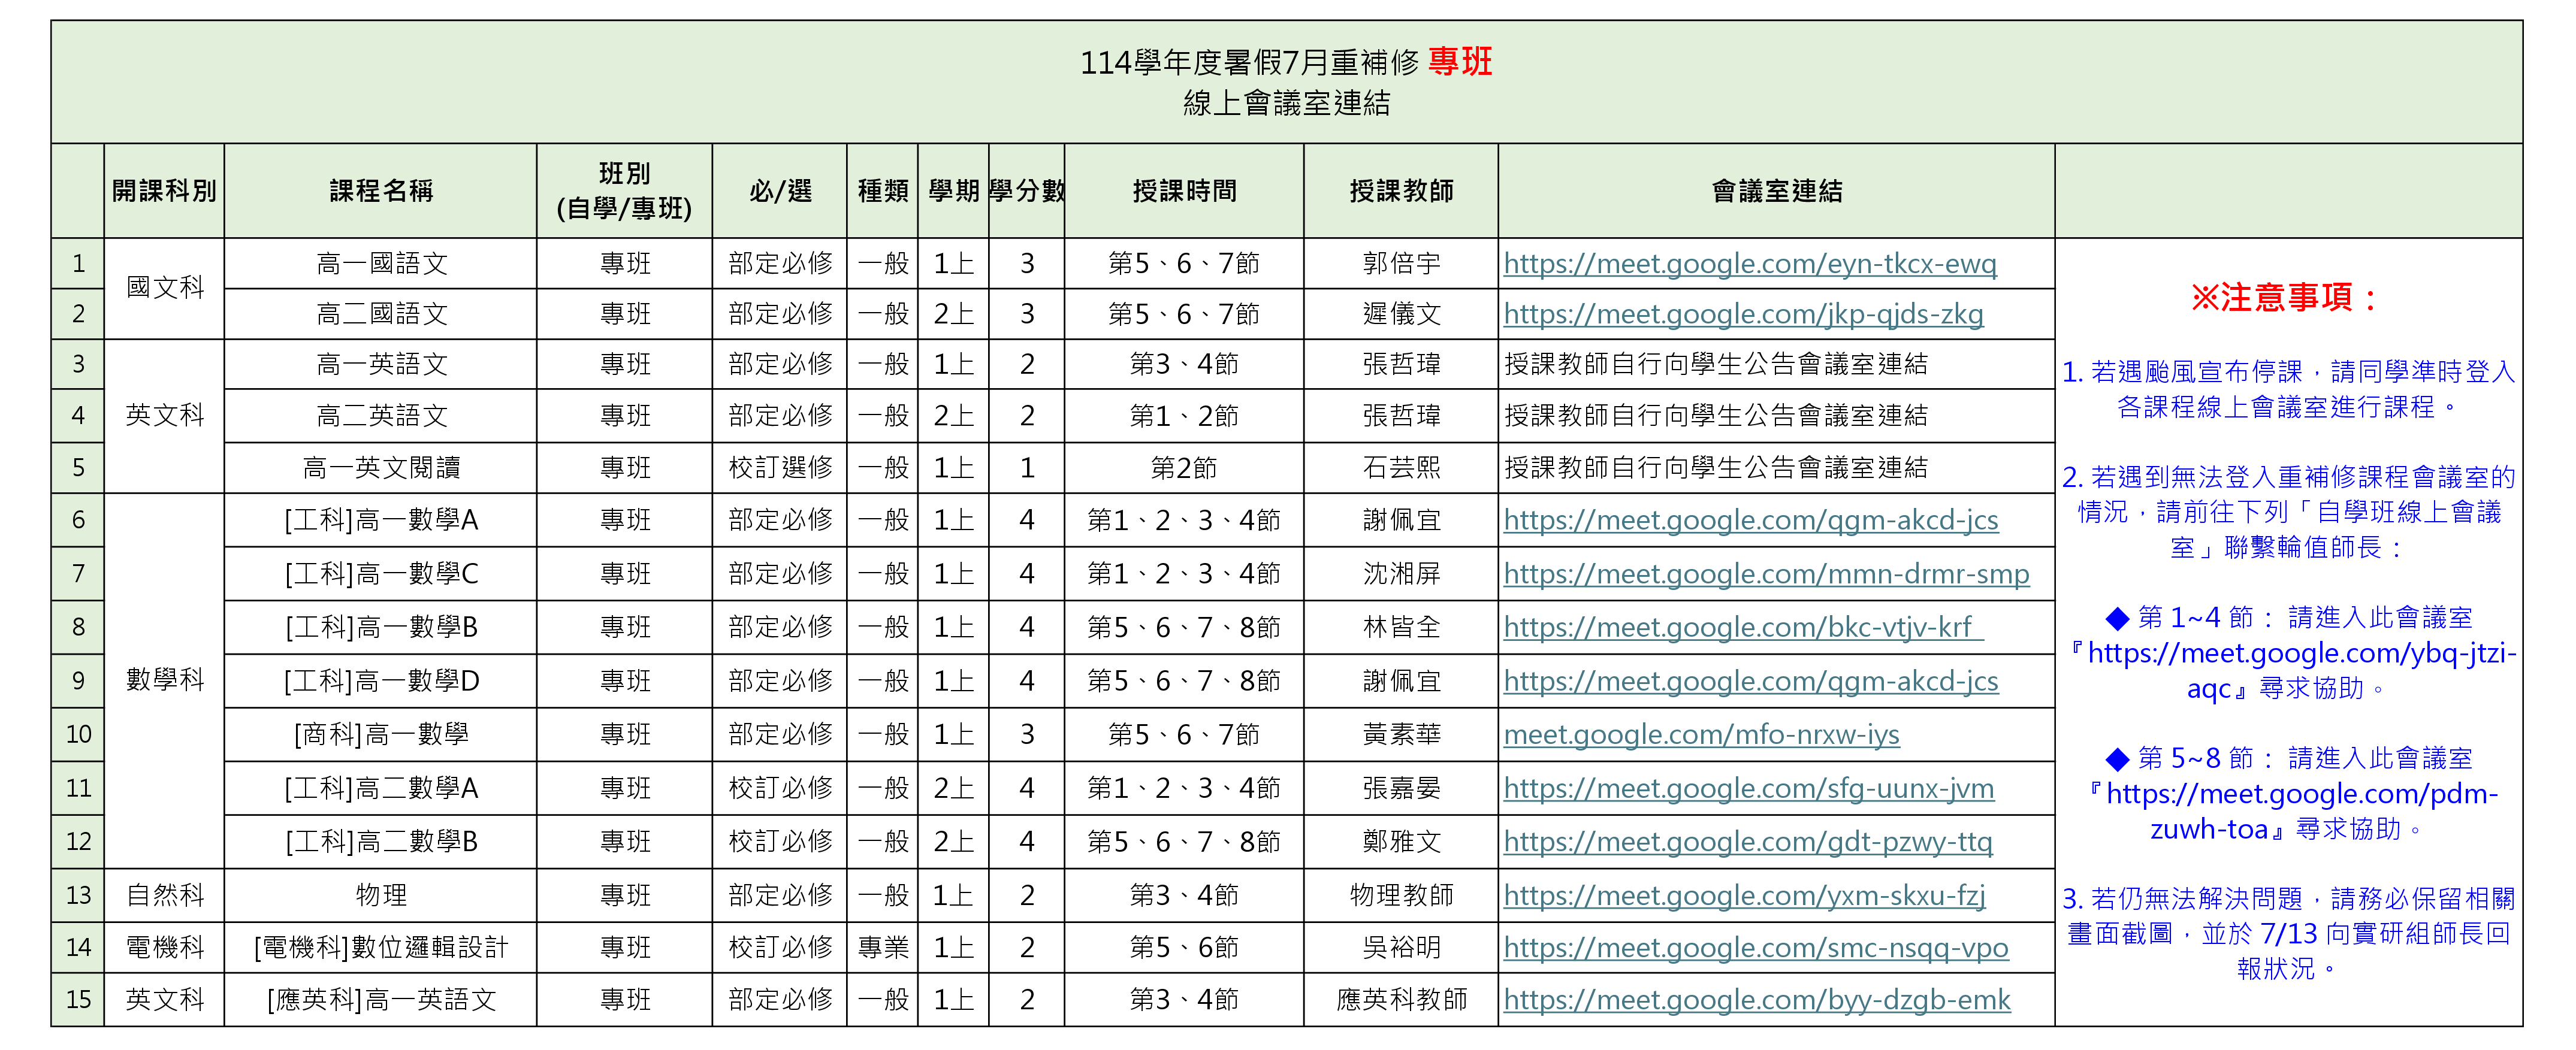This screenshot has width=2576, height=1050.
Task: Click teacher name 張嘉晏
Action: point(1401,788)
